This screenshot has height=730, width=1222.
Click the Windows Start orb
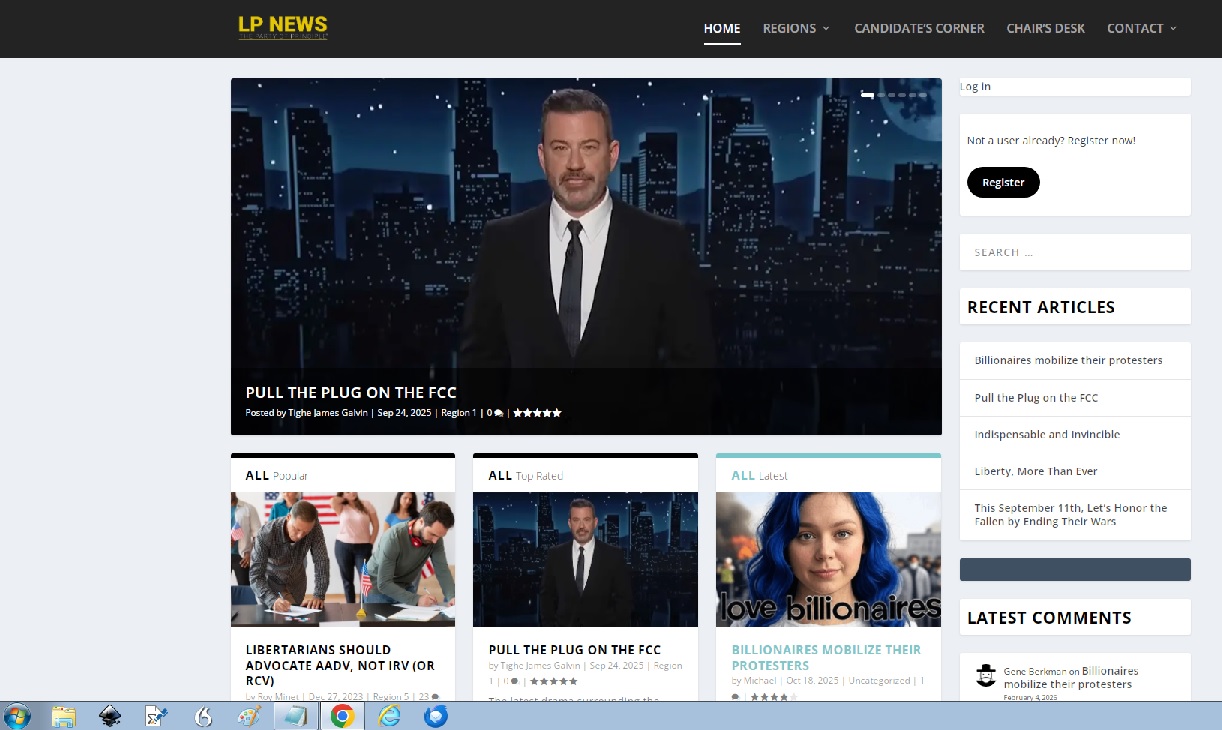(17, 716)
